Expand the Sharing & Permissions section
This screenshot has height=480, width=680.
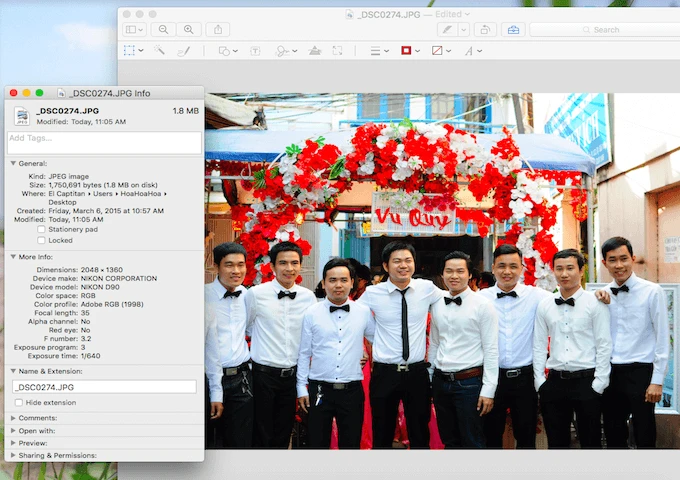(x=13, y=455)
